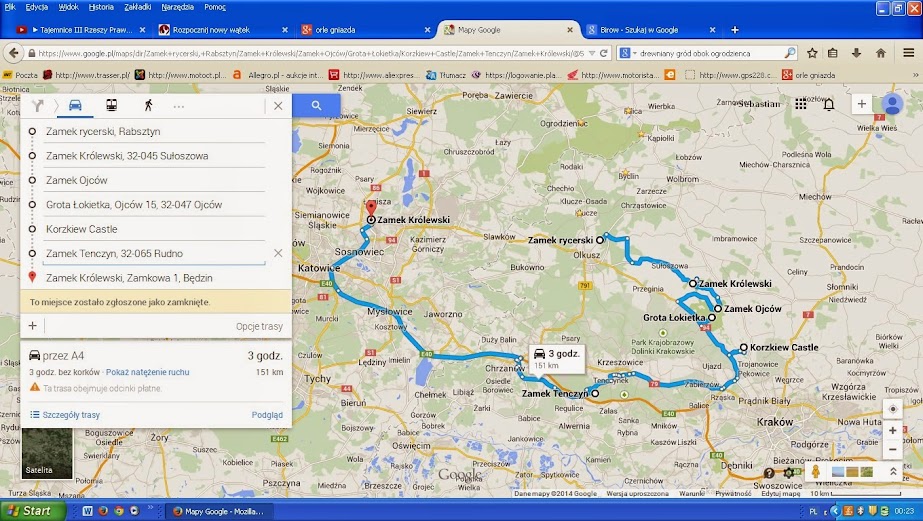Launch Word from quick launch
This screenshot has height=521, width=923.
(x=87, y=511)
